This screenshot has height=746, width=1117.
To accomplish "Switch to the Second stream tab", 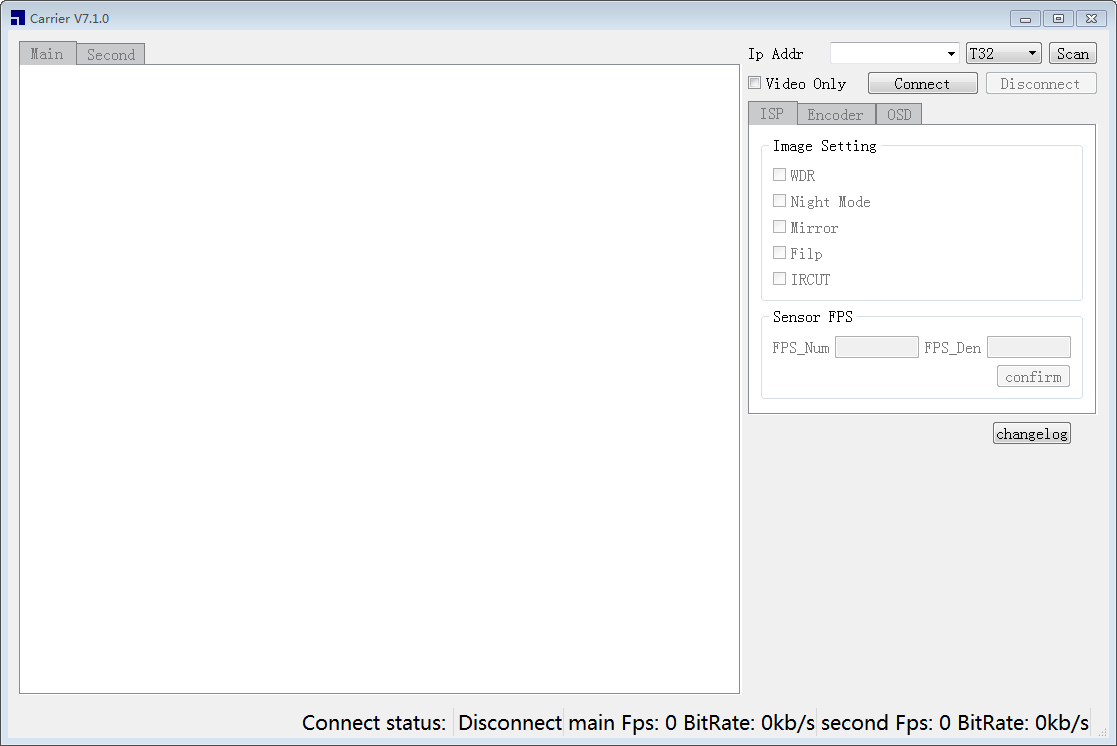I will coord(110,55).
